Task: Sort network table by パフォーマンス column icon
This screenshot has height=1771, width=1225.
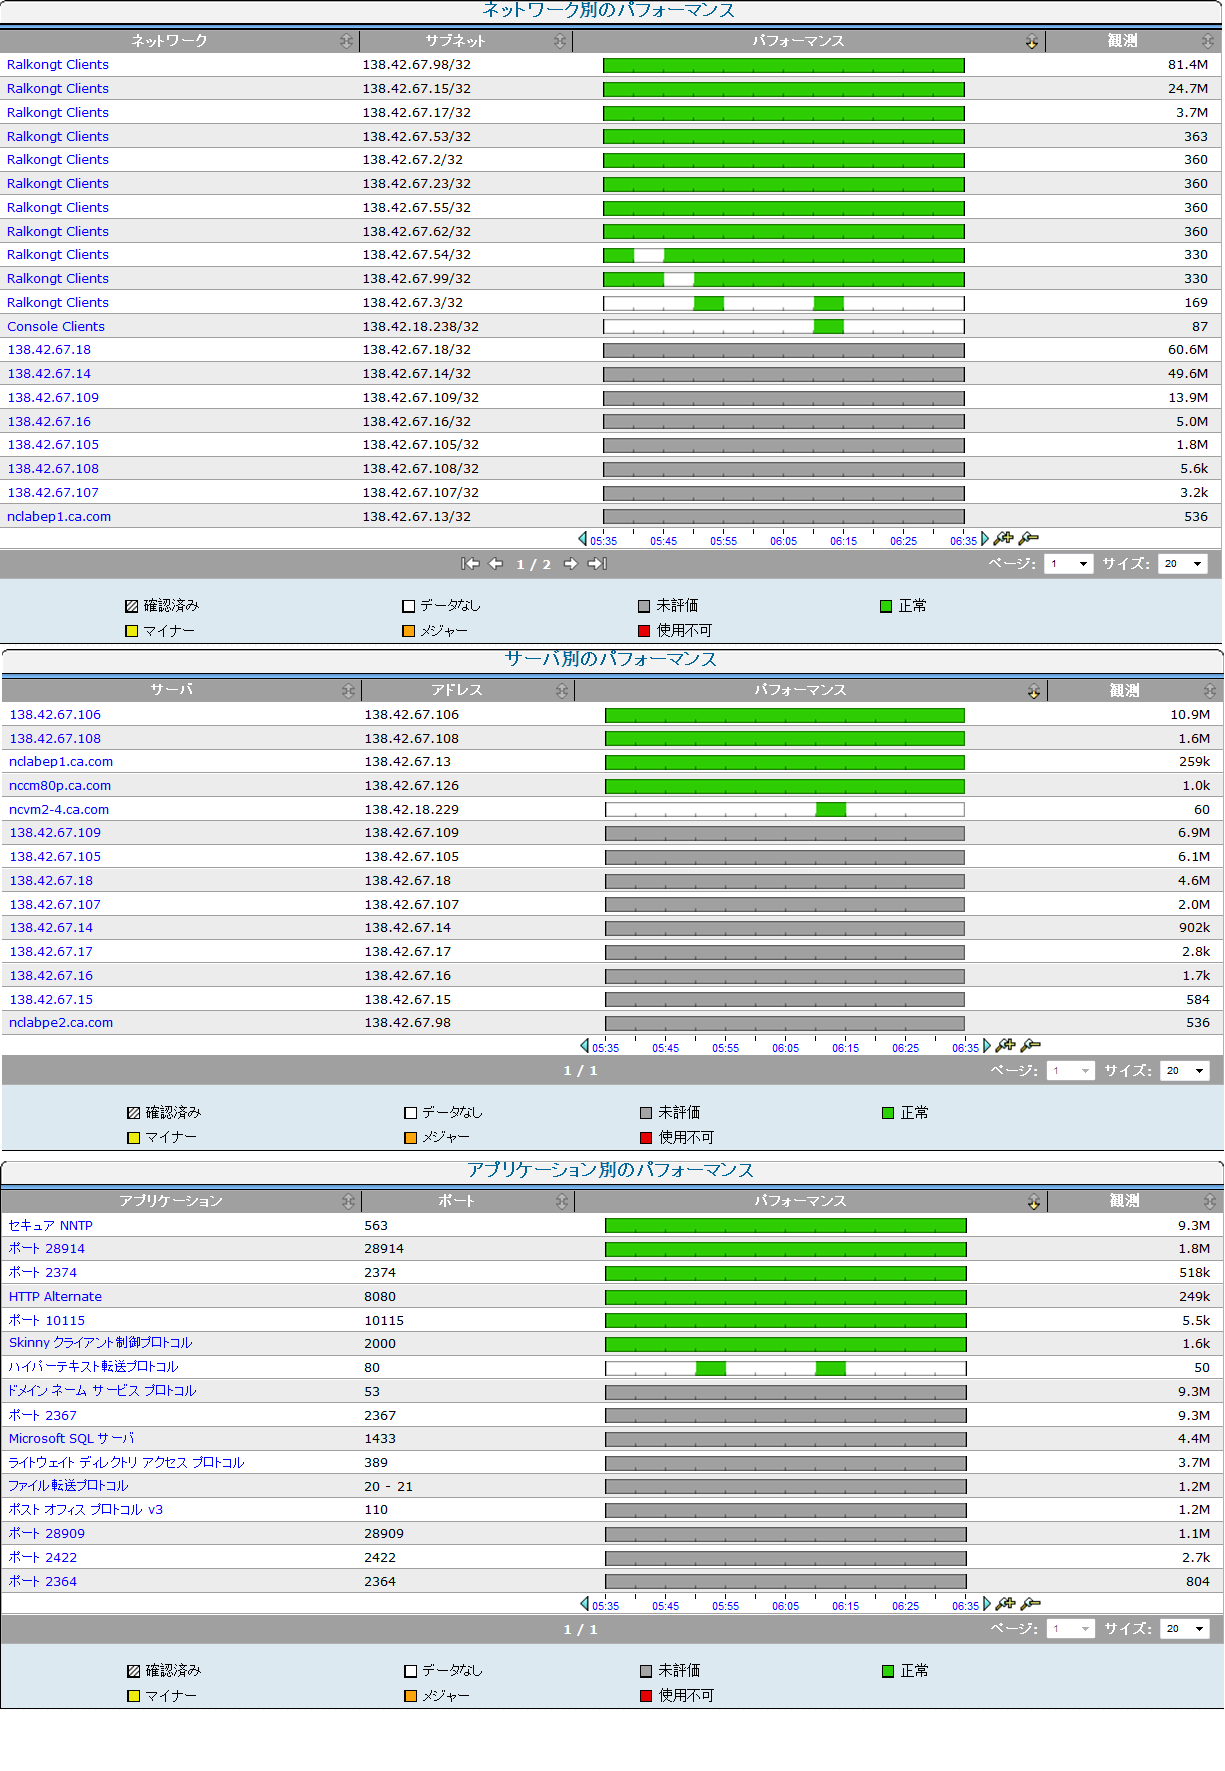Action: [1032, 41]
